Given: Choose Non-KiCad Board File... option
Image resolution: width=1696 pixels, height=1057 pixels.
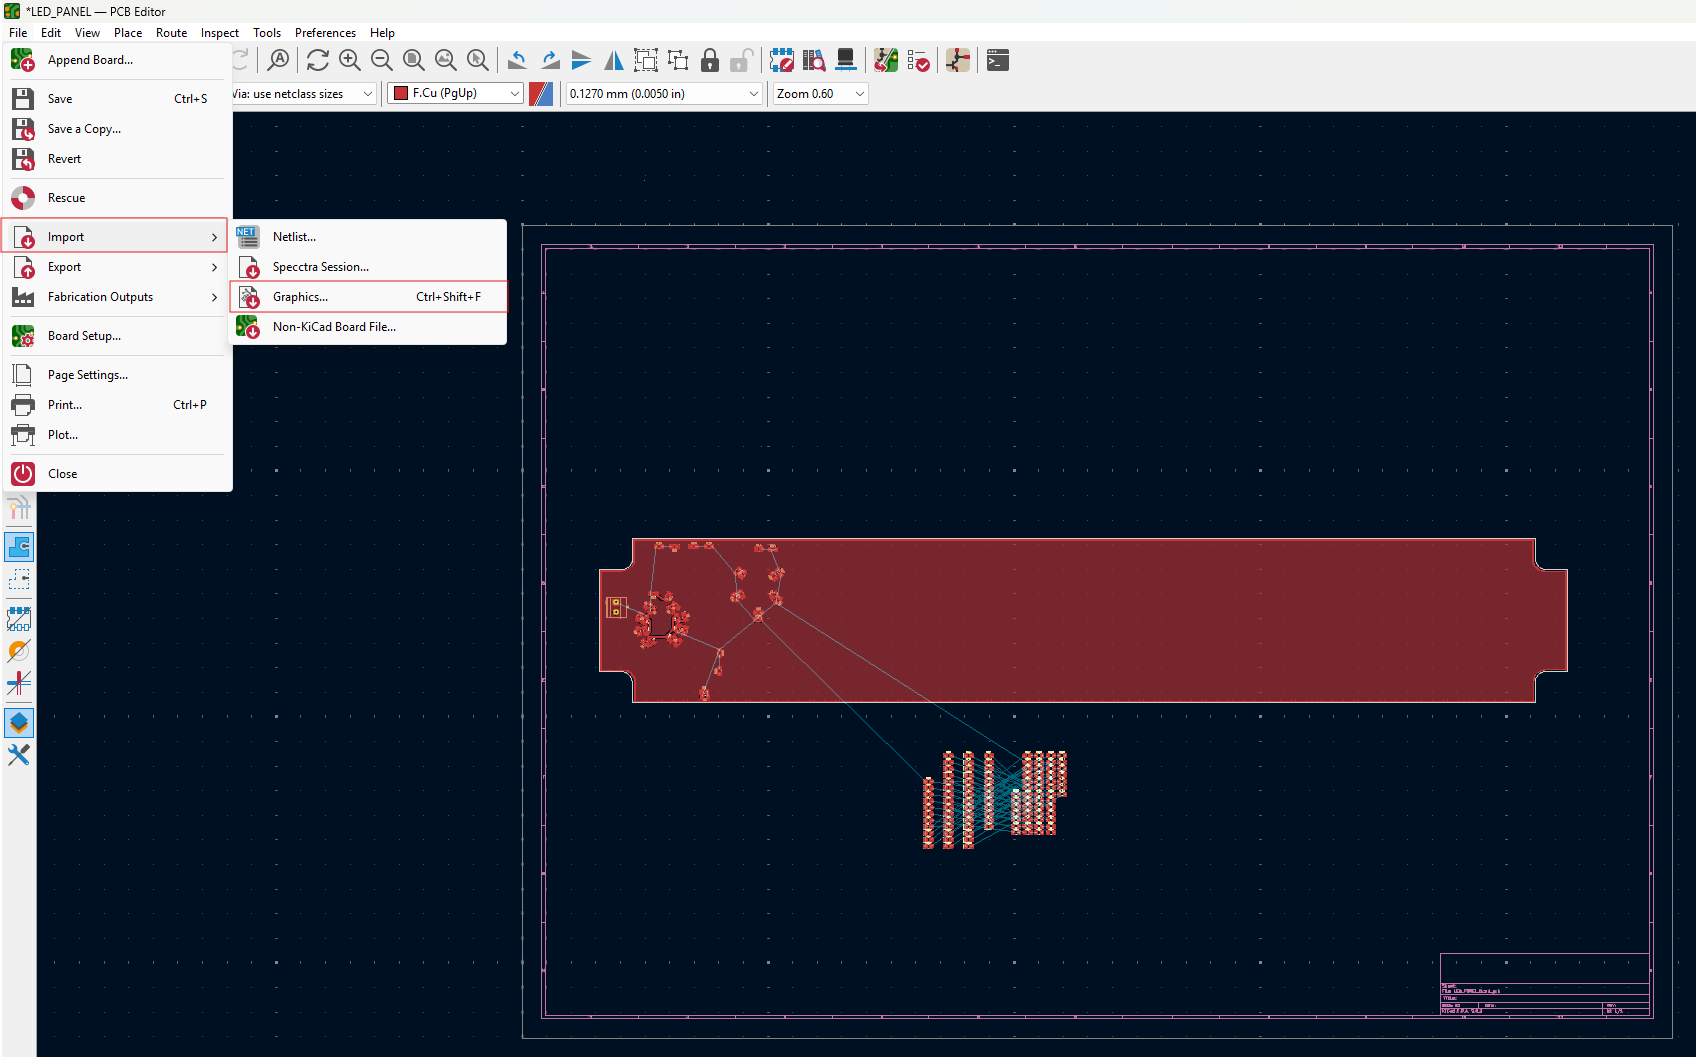Looking at the screenshot, I should 369,327.
